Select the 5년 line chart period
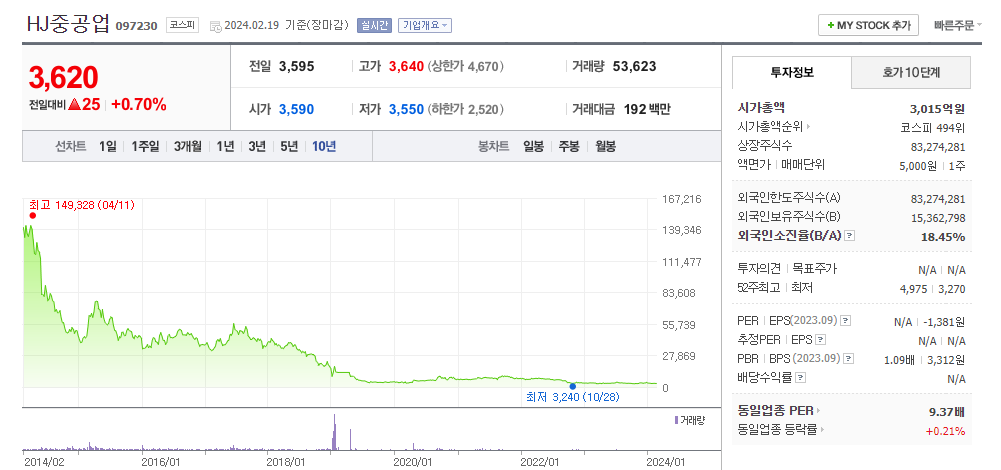Image resolution: width=1001 pixels, height=470 pixels. tap(289, 146)
